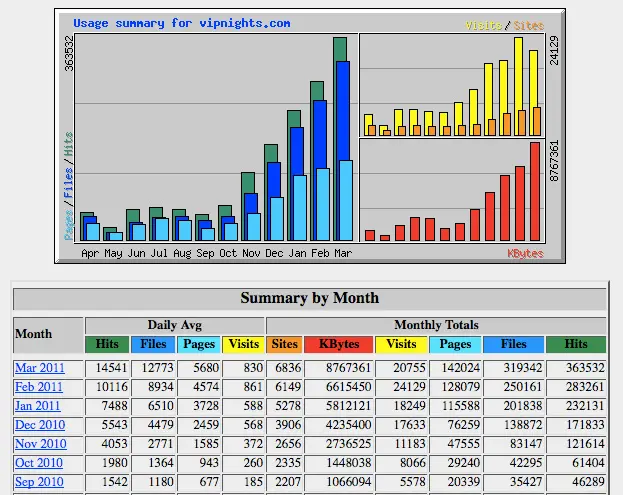The width and height of the screenshot is (623, 495).
Task: Click the chart title 'Usage summary for vipnights.com'
Action: (x=182, y=23)
